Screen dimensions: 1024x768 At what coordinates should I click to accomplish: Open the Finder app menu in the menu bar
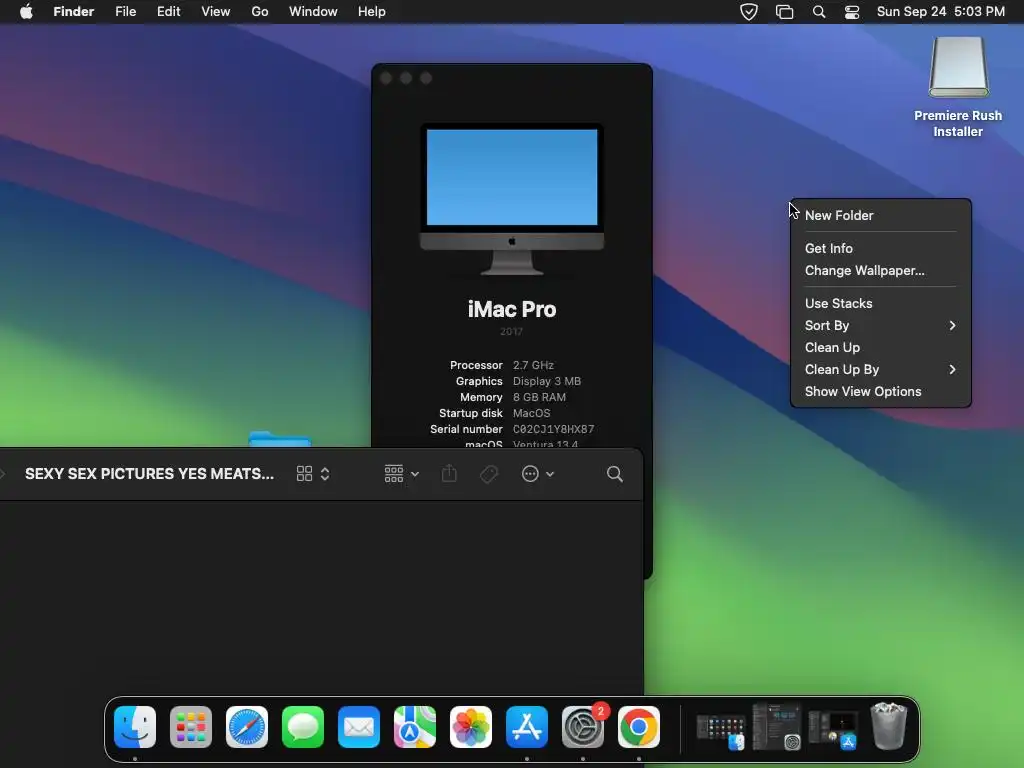[74, 12]
